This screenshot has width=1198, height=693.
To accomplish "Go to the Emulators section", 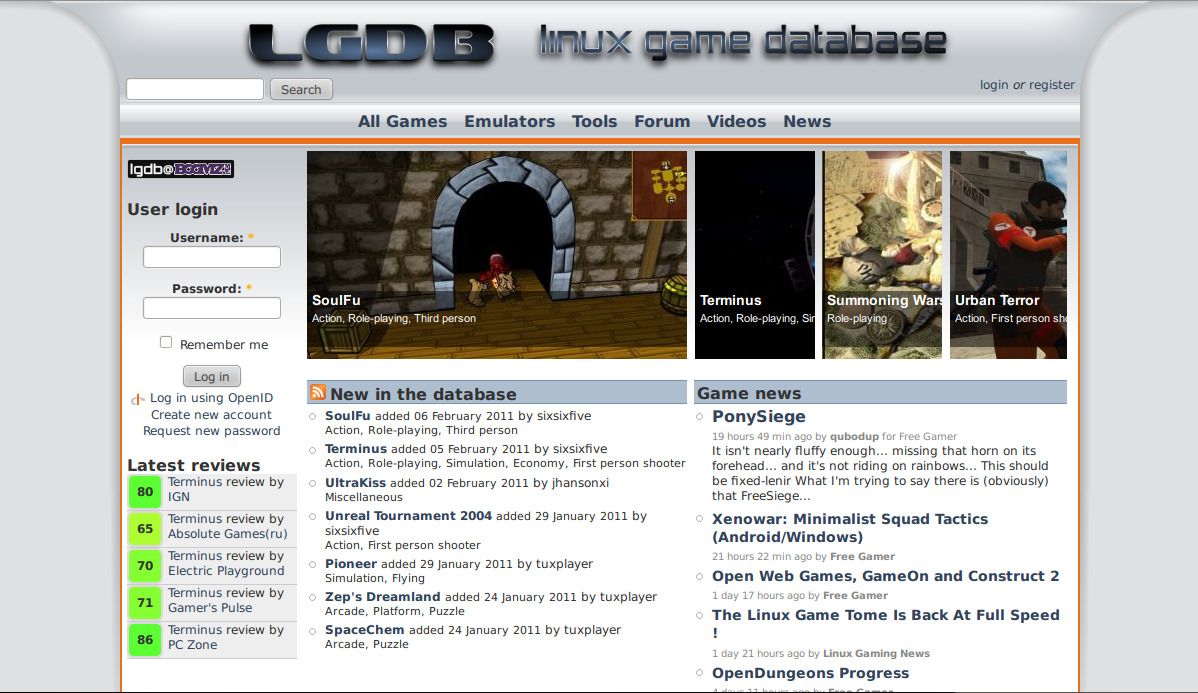I will 509,121.
